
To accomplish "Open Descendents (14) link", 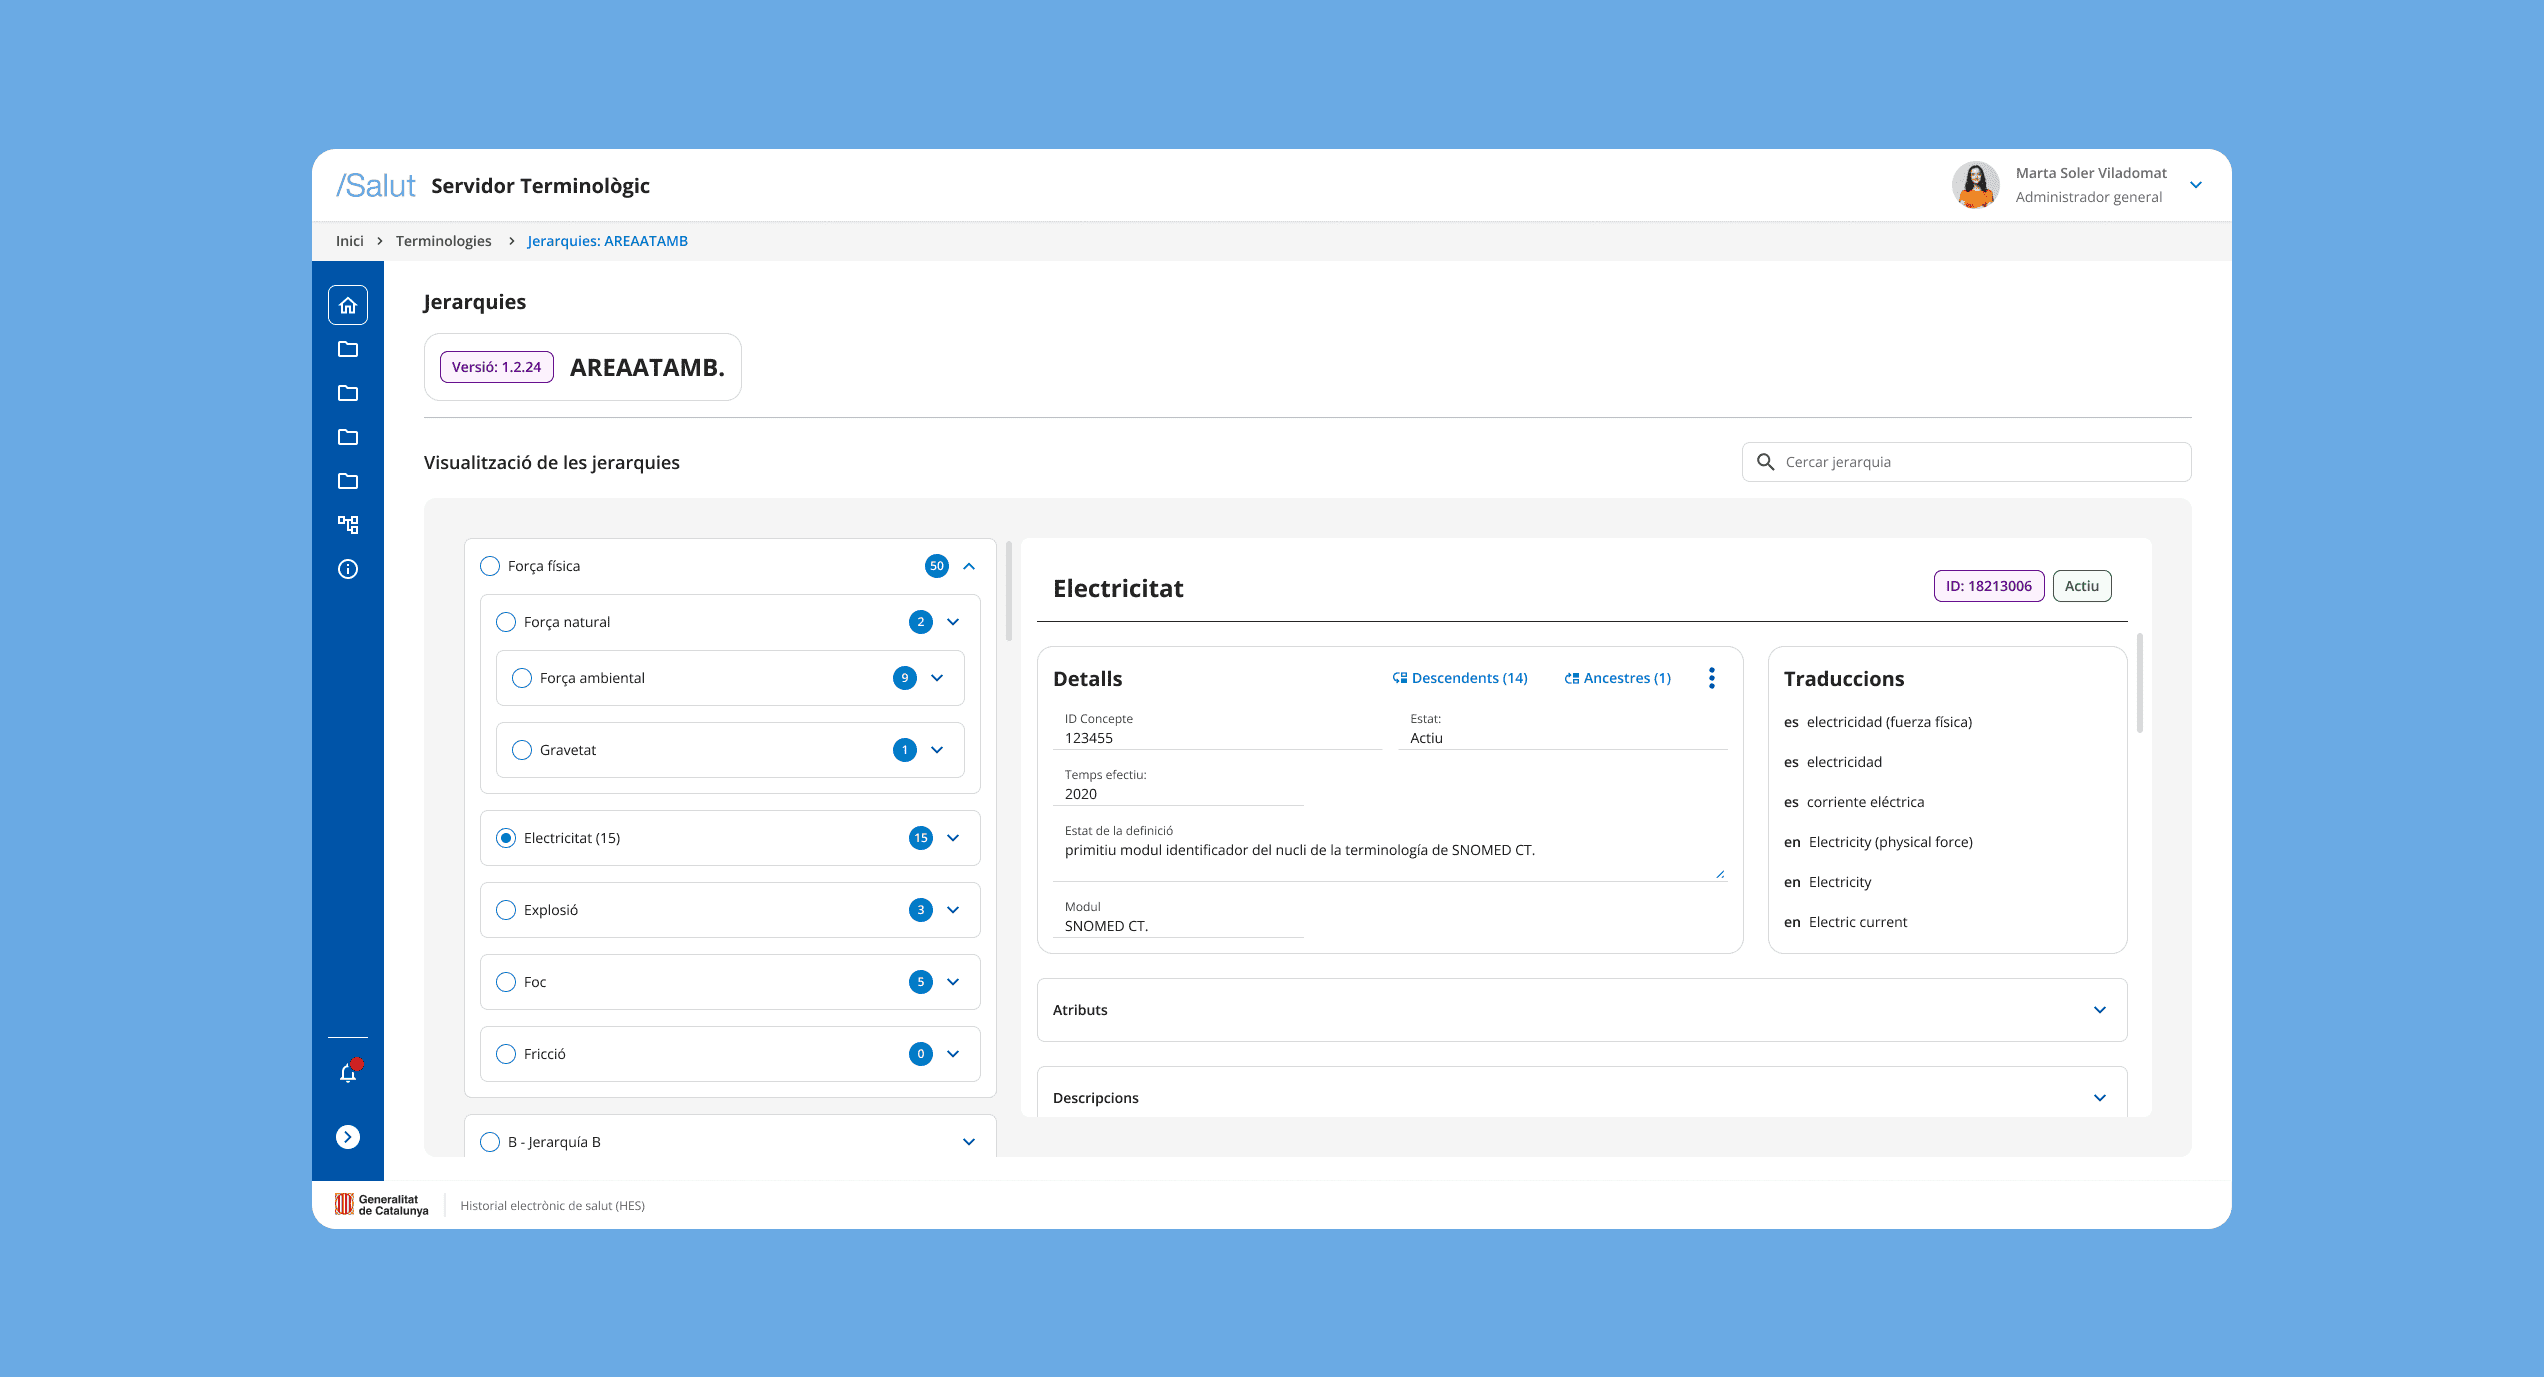I will (x=1459, y=678).
